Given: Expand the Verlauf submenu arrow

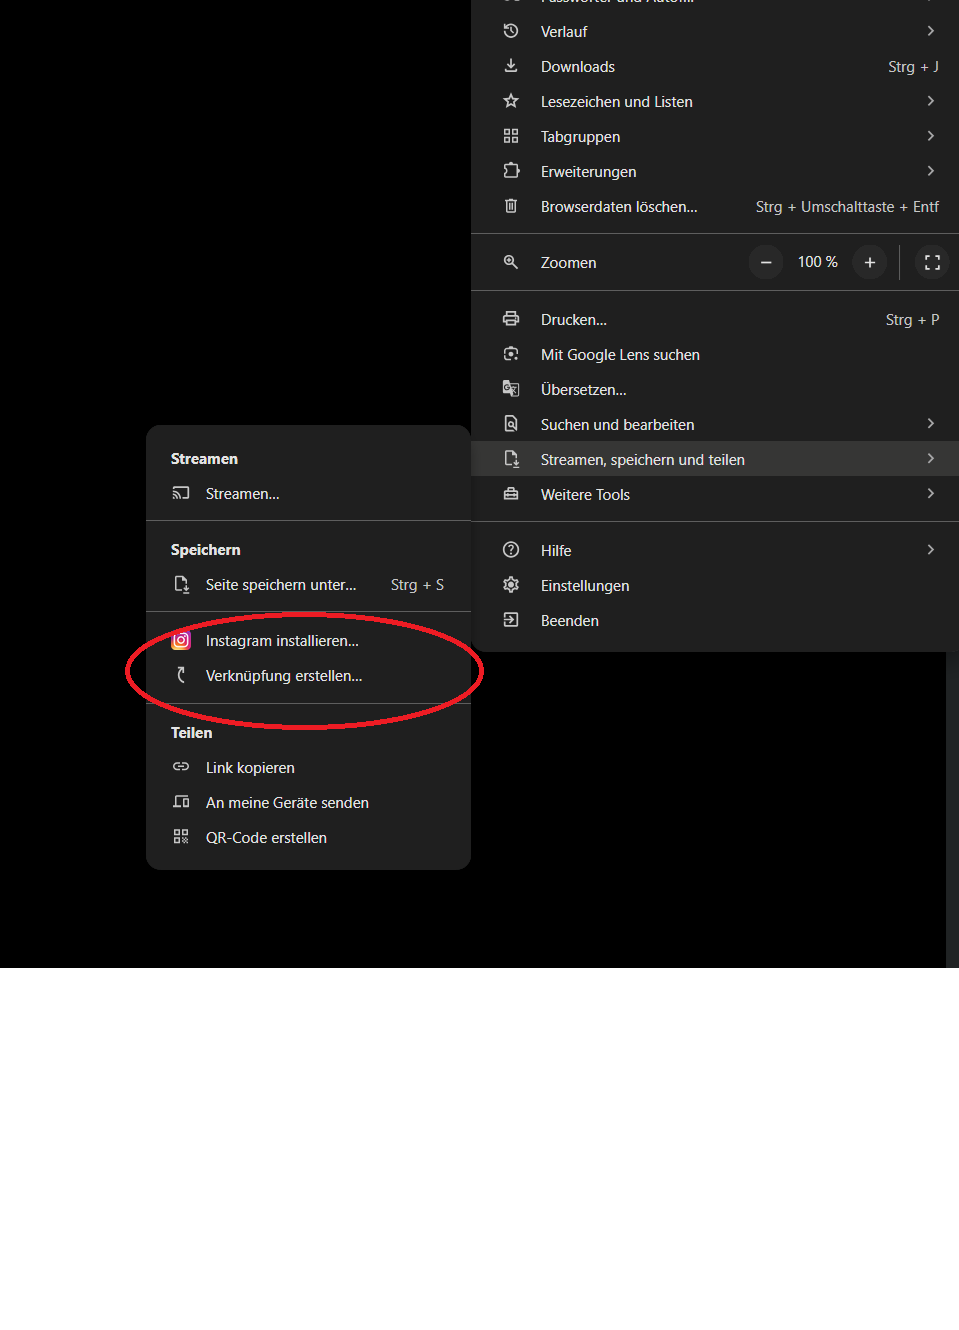Looking at the screenshot, I should tap(930, 31).
